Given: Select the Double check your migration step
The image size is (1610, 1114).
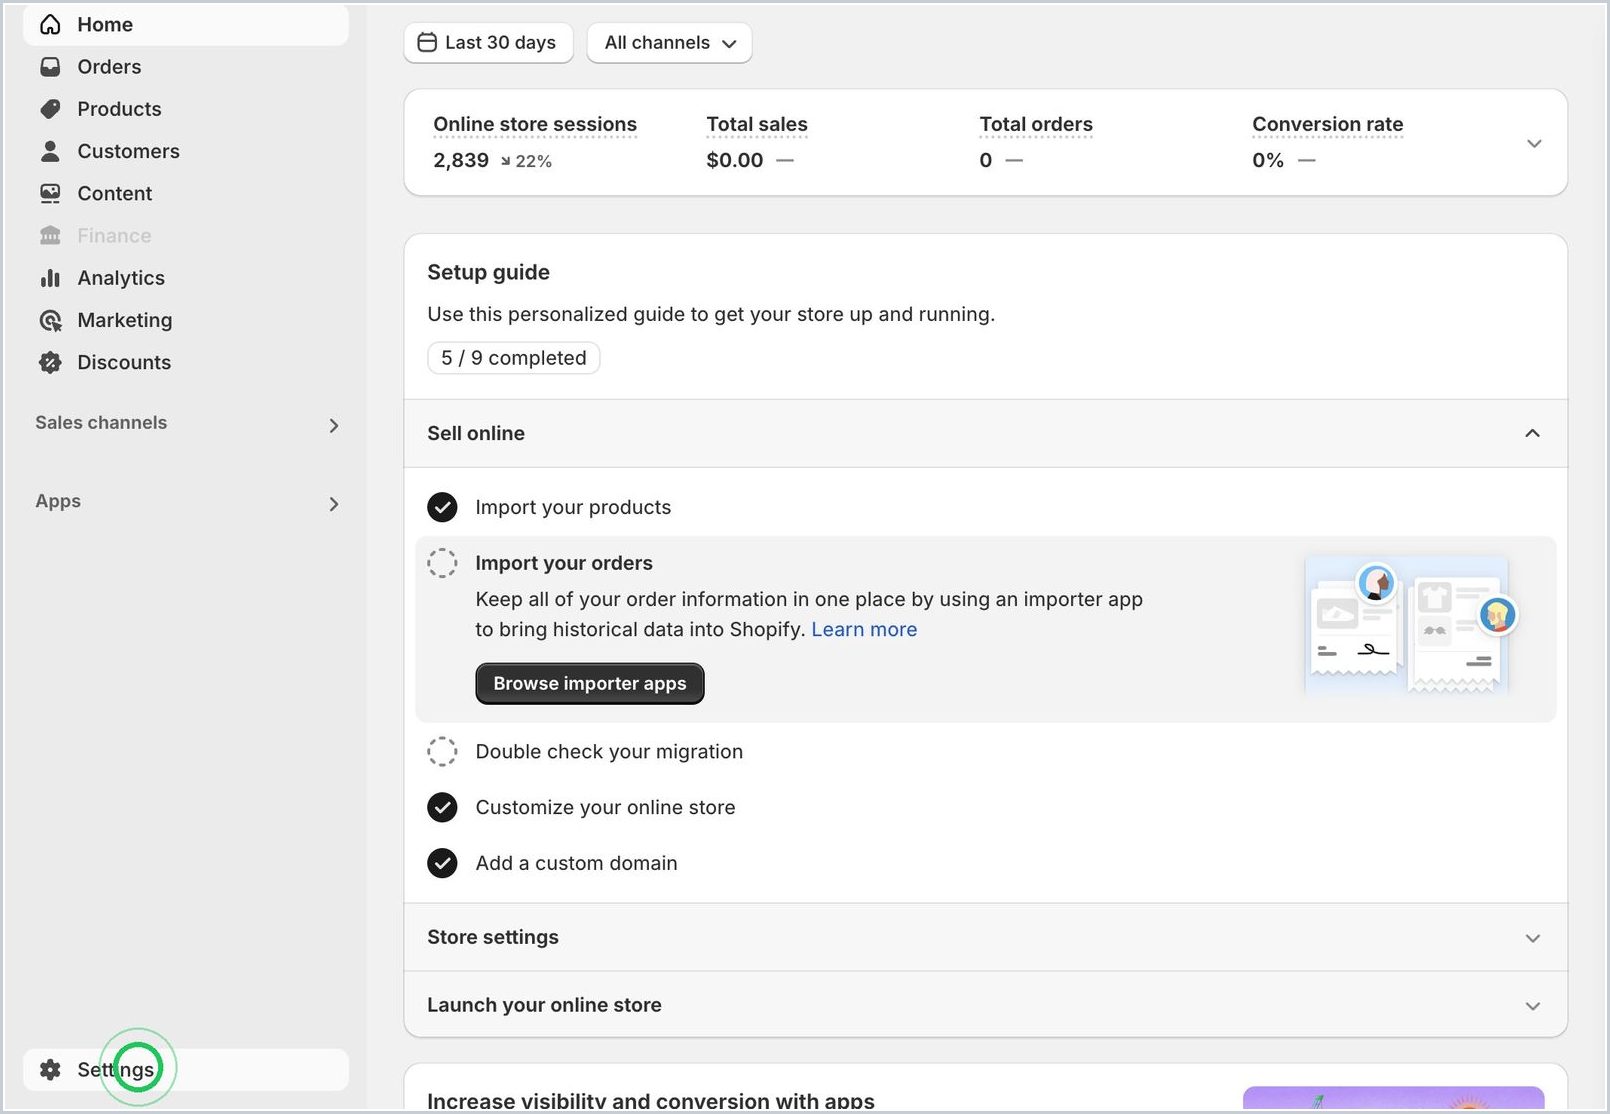Looking at the screenshot, I should 609,751.
